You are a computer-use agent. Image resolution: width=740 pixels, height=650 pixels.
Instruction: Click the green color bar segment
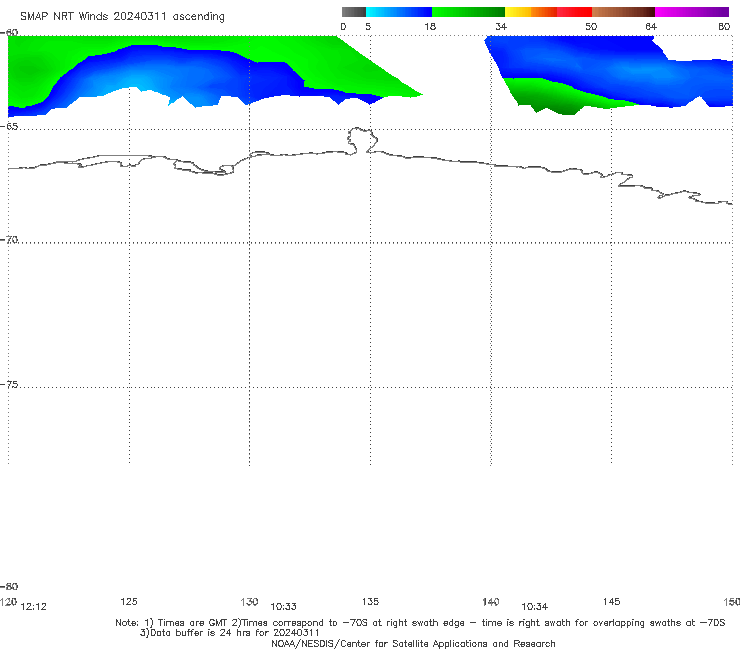click(x=468, y=12)
